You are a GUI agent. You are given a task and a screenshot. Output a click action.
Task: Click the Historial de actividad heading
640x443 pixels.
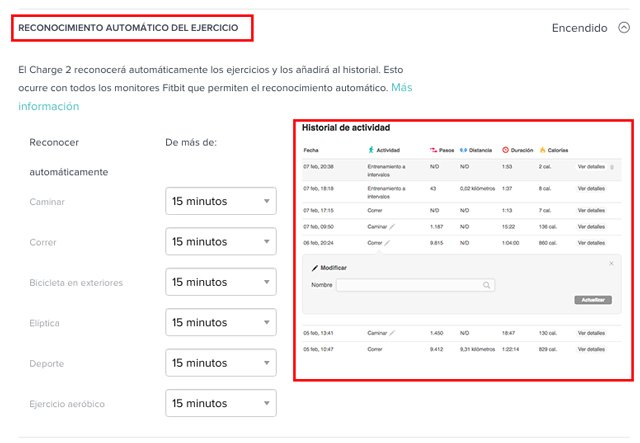coord(346,128)
